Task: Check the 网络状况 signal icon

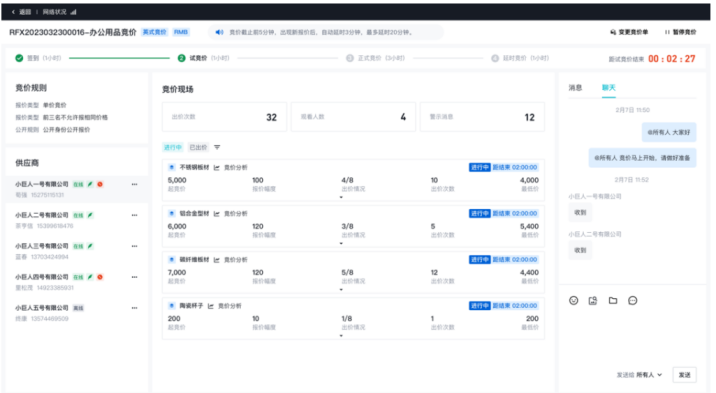Action: pos(73,12)
